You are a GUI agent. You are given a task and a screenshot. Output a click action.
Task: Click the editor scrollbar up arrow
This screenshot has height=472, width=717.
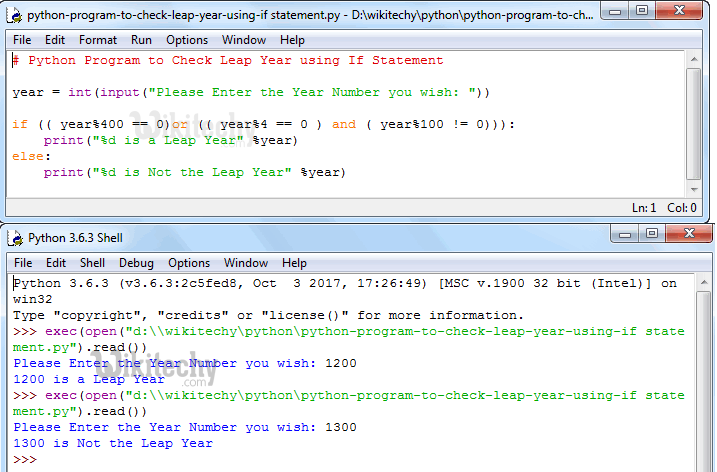point(696,60)
